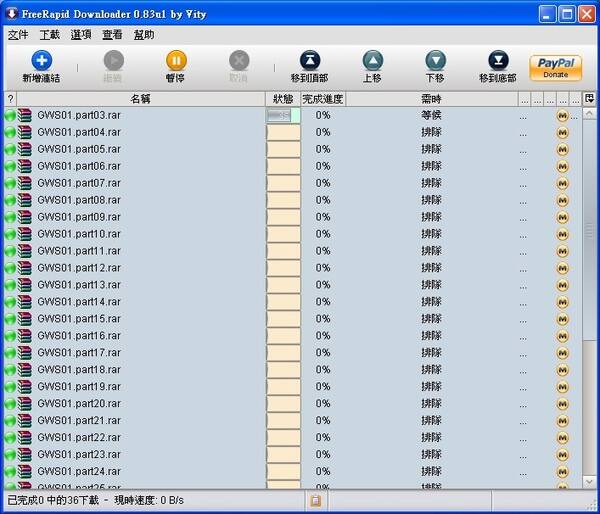Click the Add Links (新增連結) plus icon
Screen dimensions: 600x514
click(x=41, y=60)
